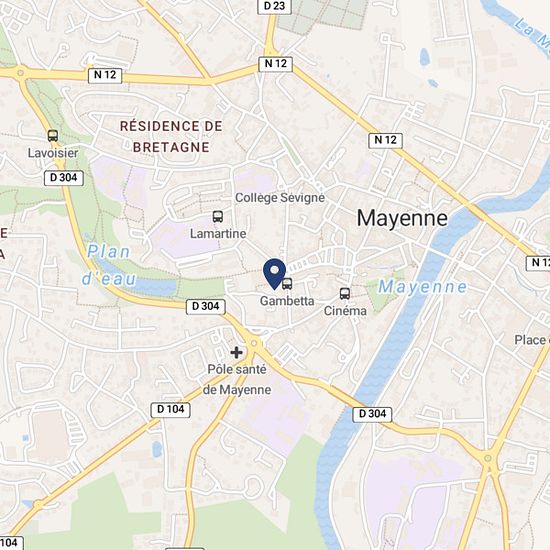Click the Collège Sévigné label
This screenshot has height=550, width=550.
coord(280,198)
